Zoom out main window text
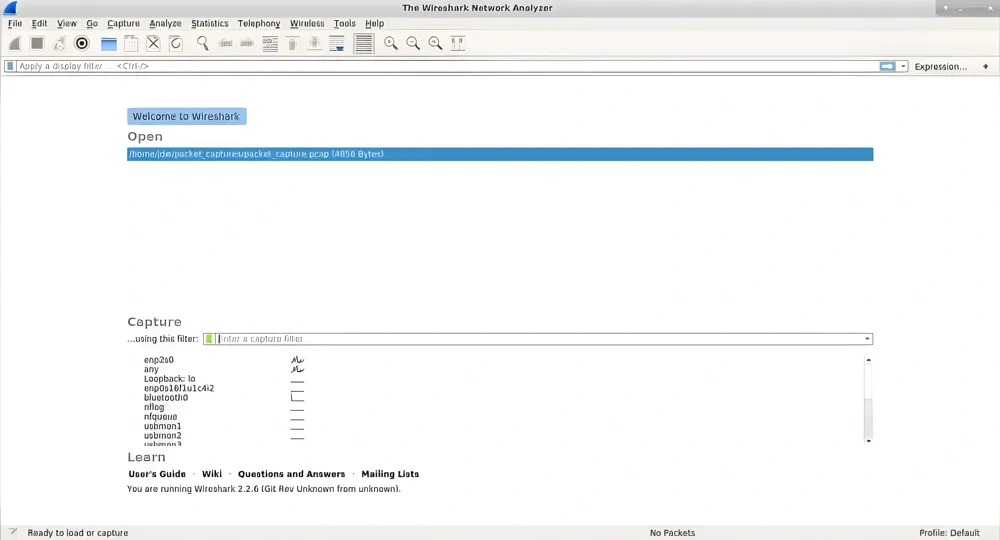 tap(413, 43)
